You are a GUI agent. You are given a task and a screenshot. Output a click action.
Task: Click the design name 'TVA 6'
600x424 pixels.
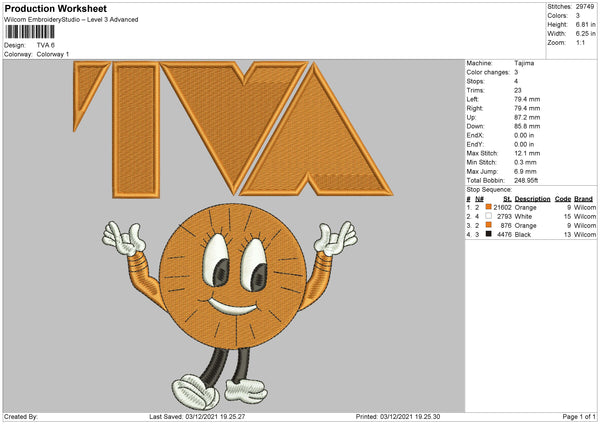click(x=46, y=45)
